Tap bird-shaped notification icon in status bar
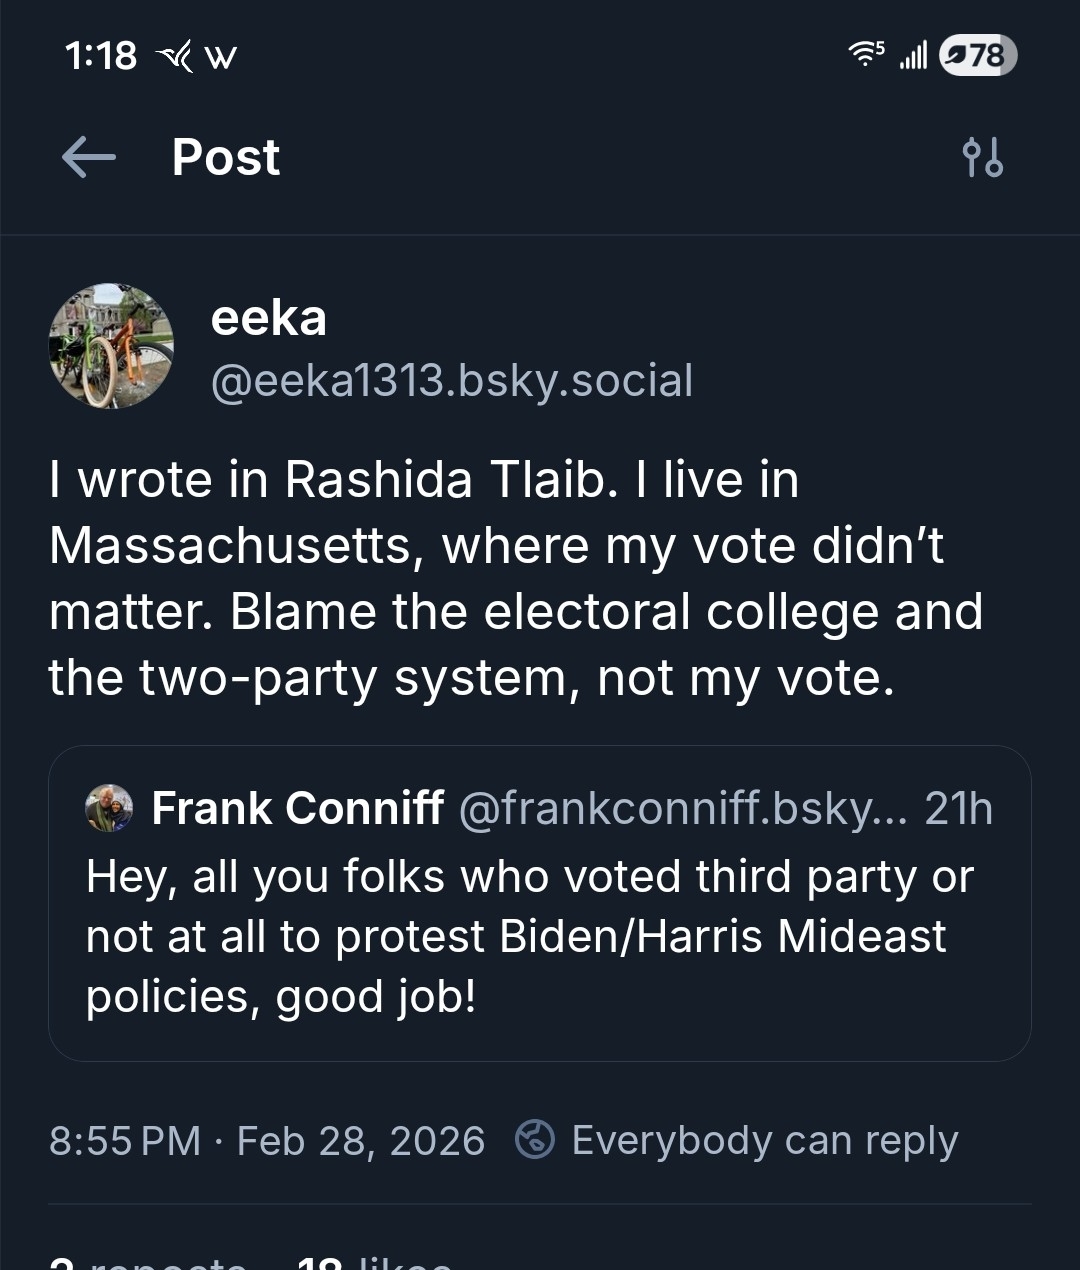Image resolution: width=1080 pixels, height=1270 pixels. (174, 57)
